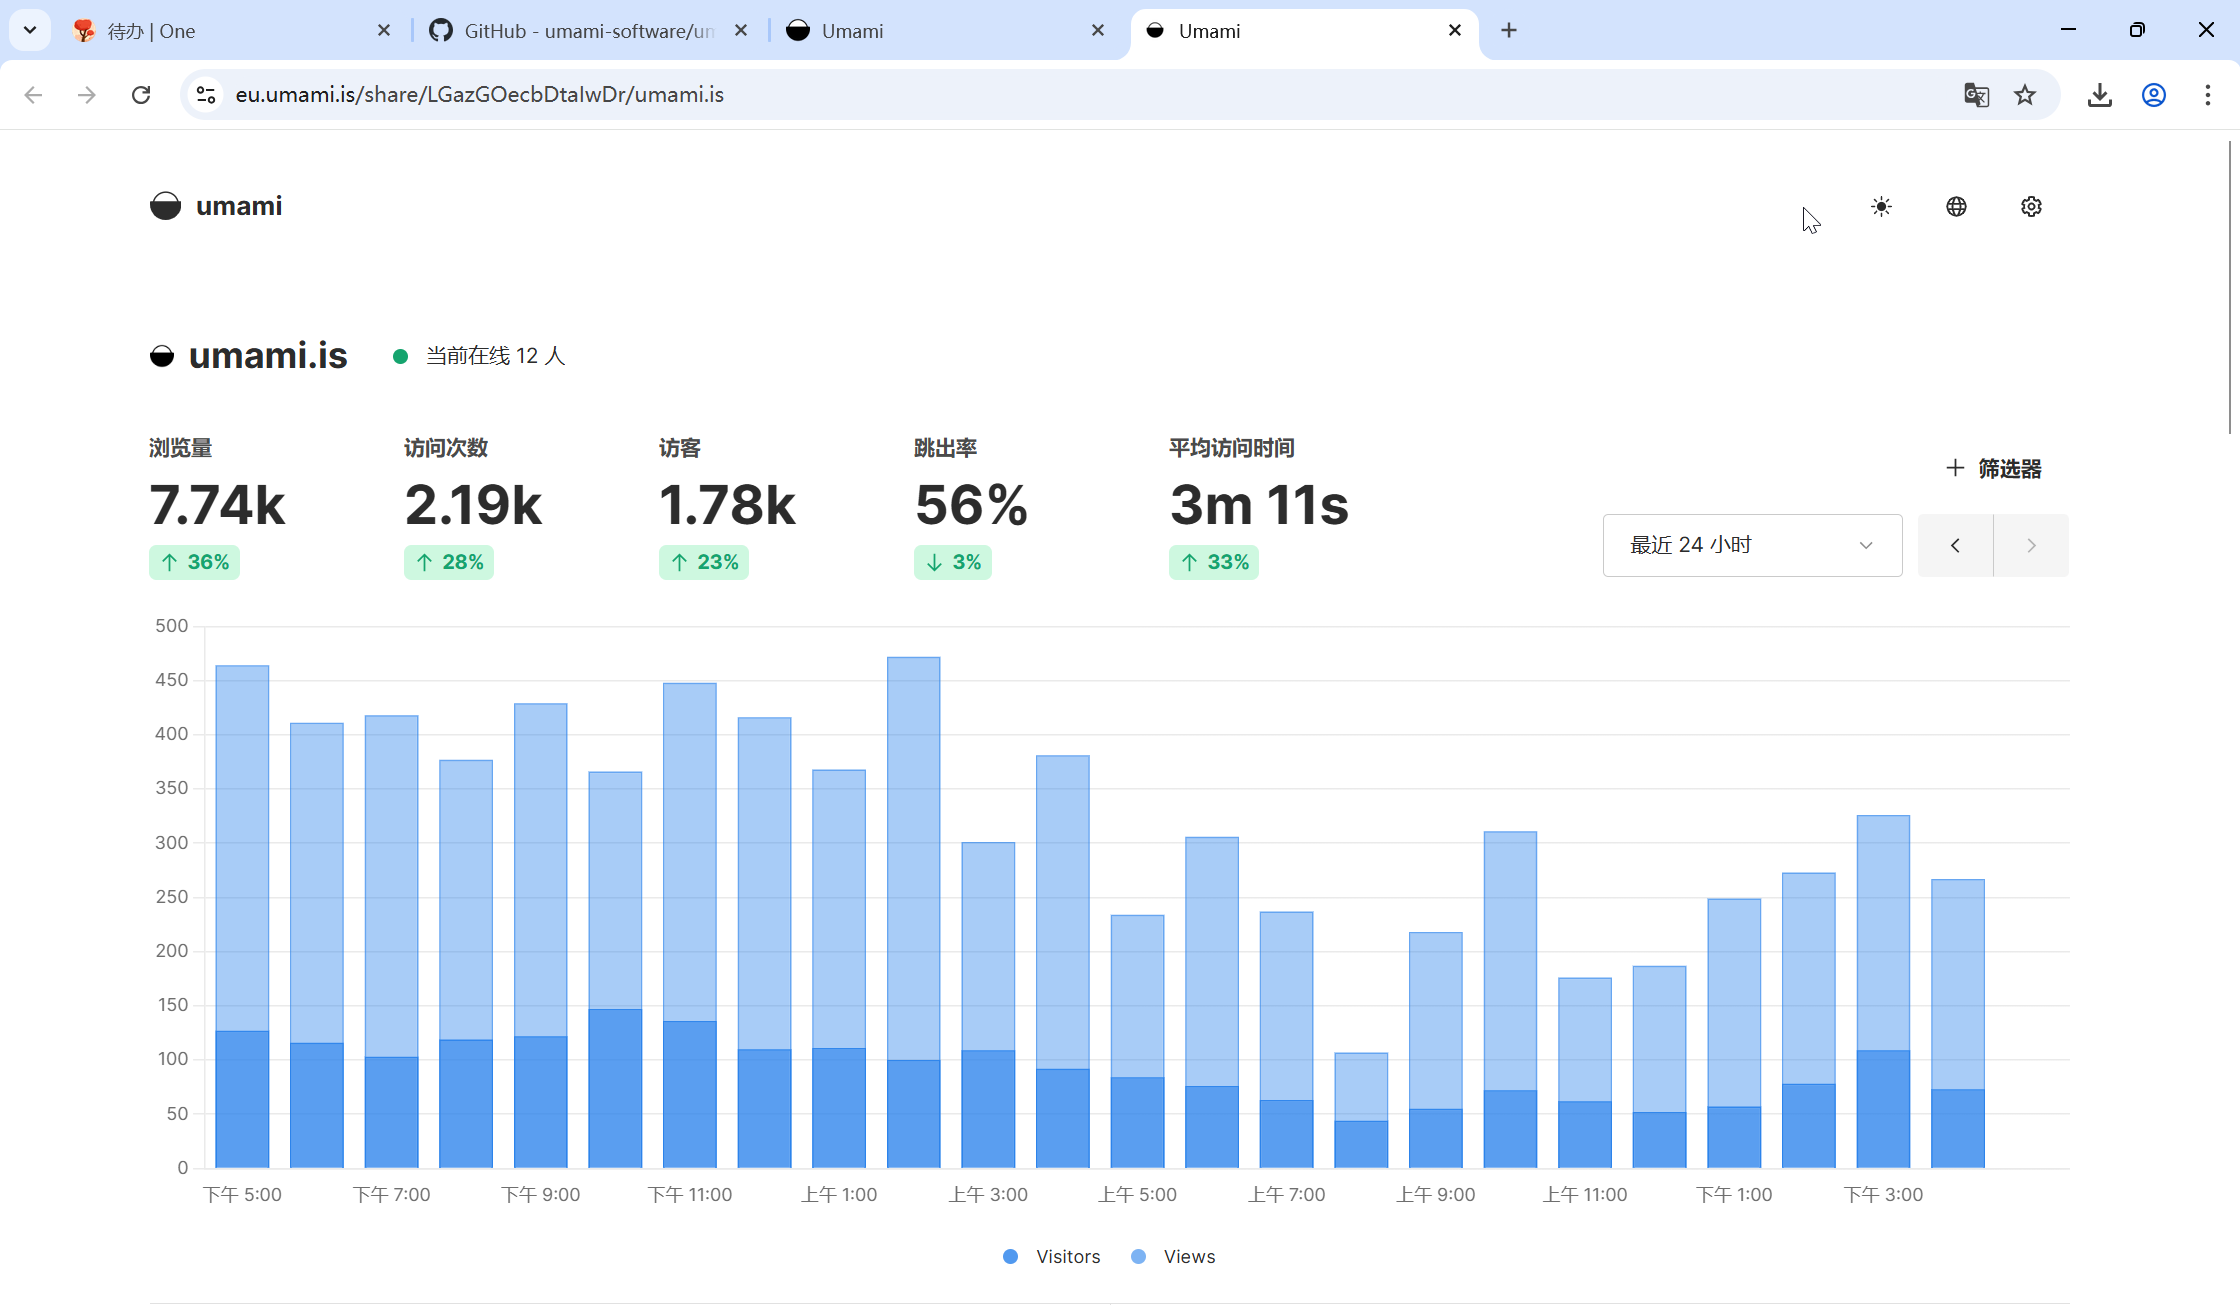Click the umami logo in the header
Screen dimensions: 2240x1305
pyautogui.click(x=216, y=206)
